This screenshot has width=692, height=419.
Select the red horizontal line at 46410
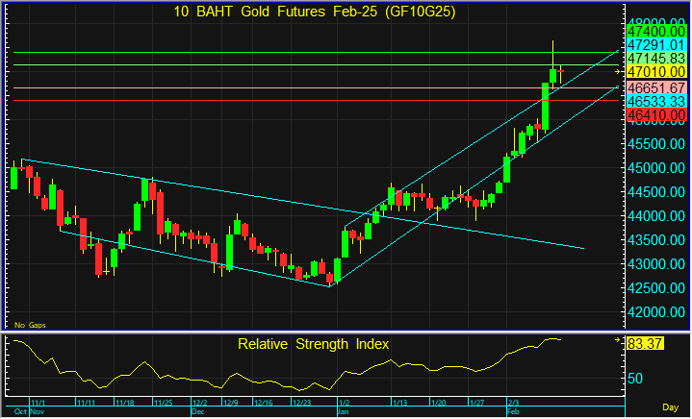[x=300, y=101]
